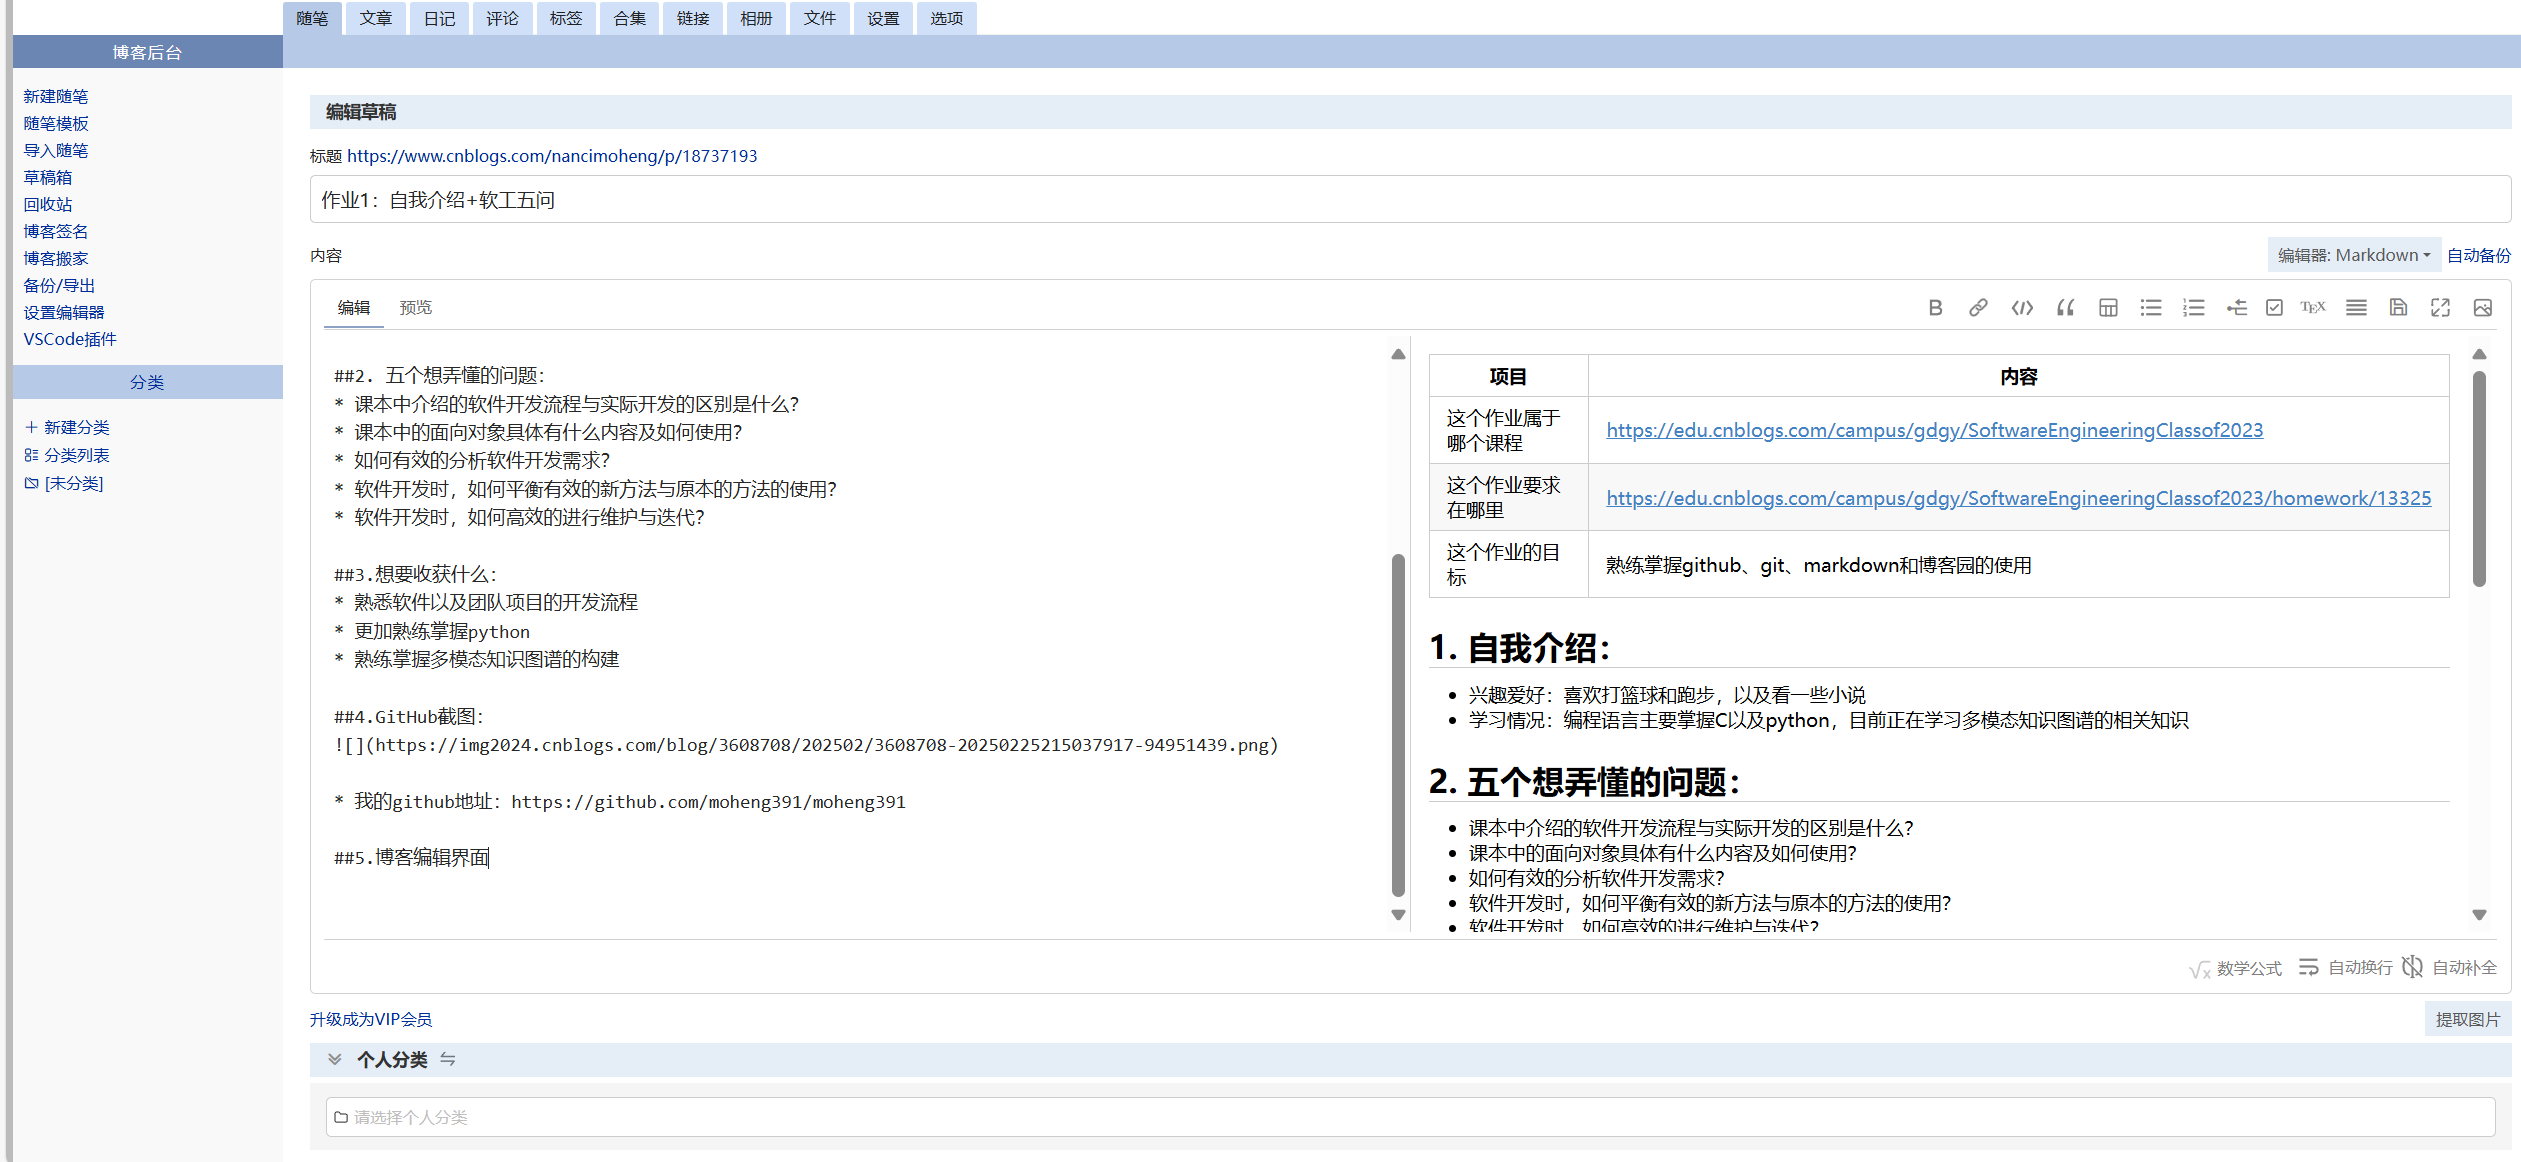This screenshot has width=2521, height=1162.
Task: Click the swap icon beside 个人分类
Action: [448, 1060]
